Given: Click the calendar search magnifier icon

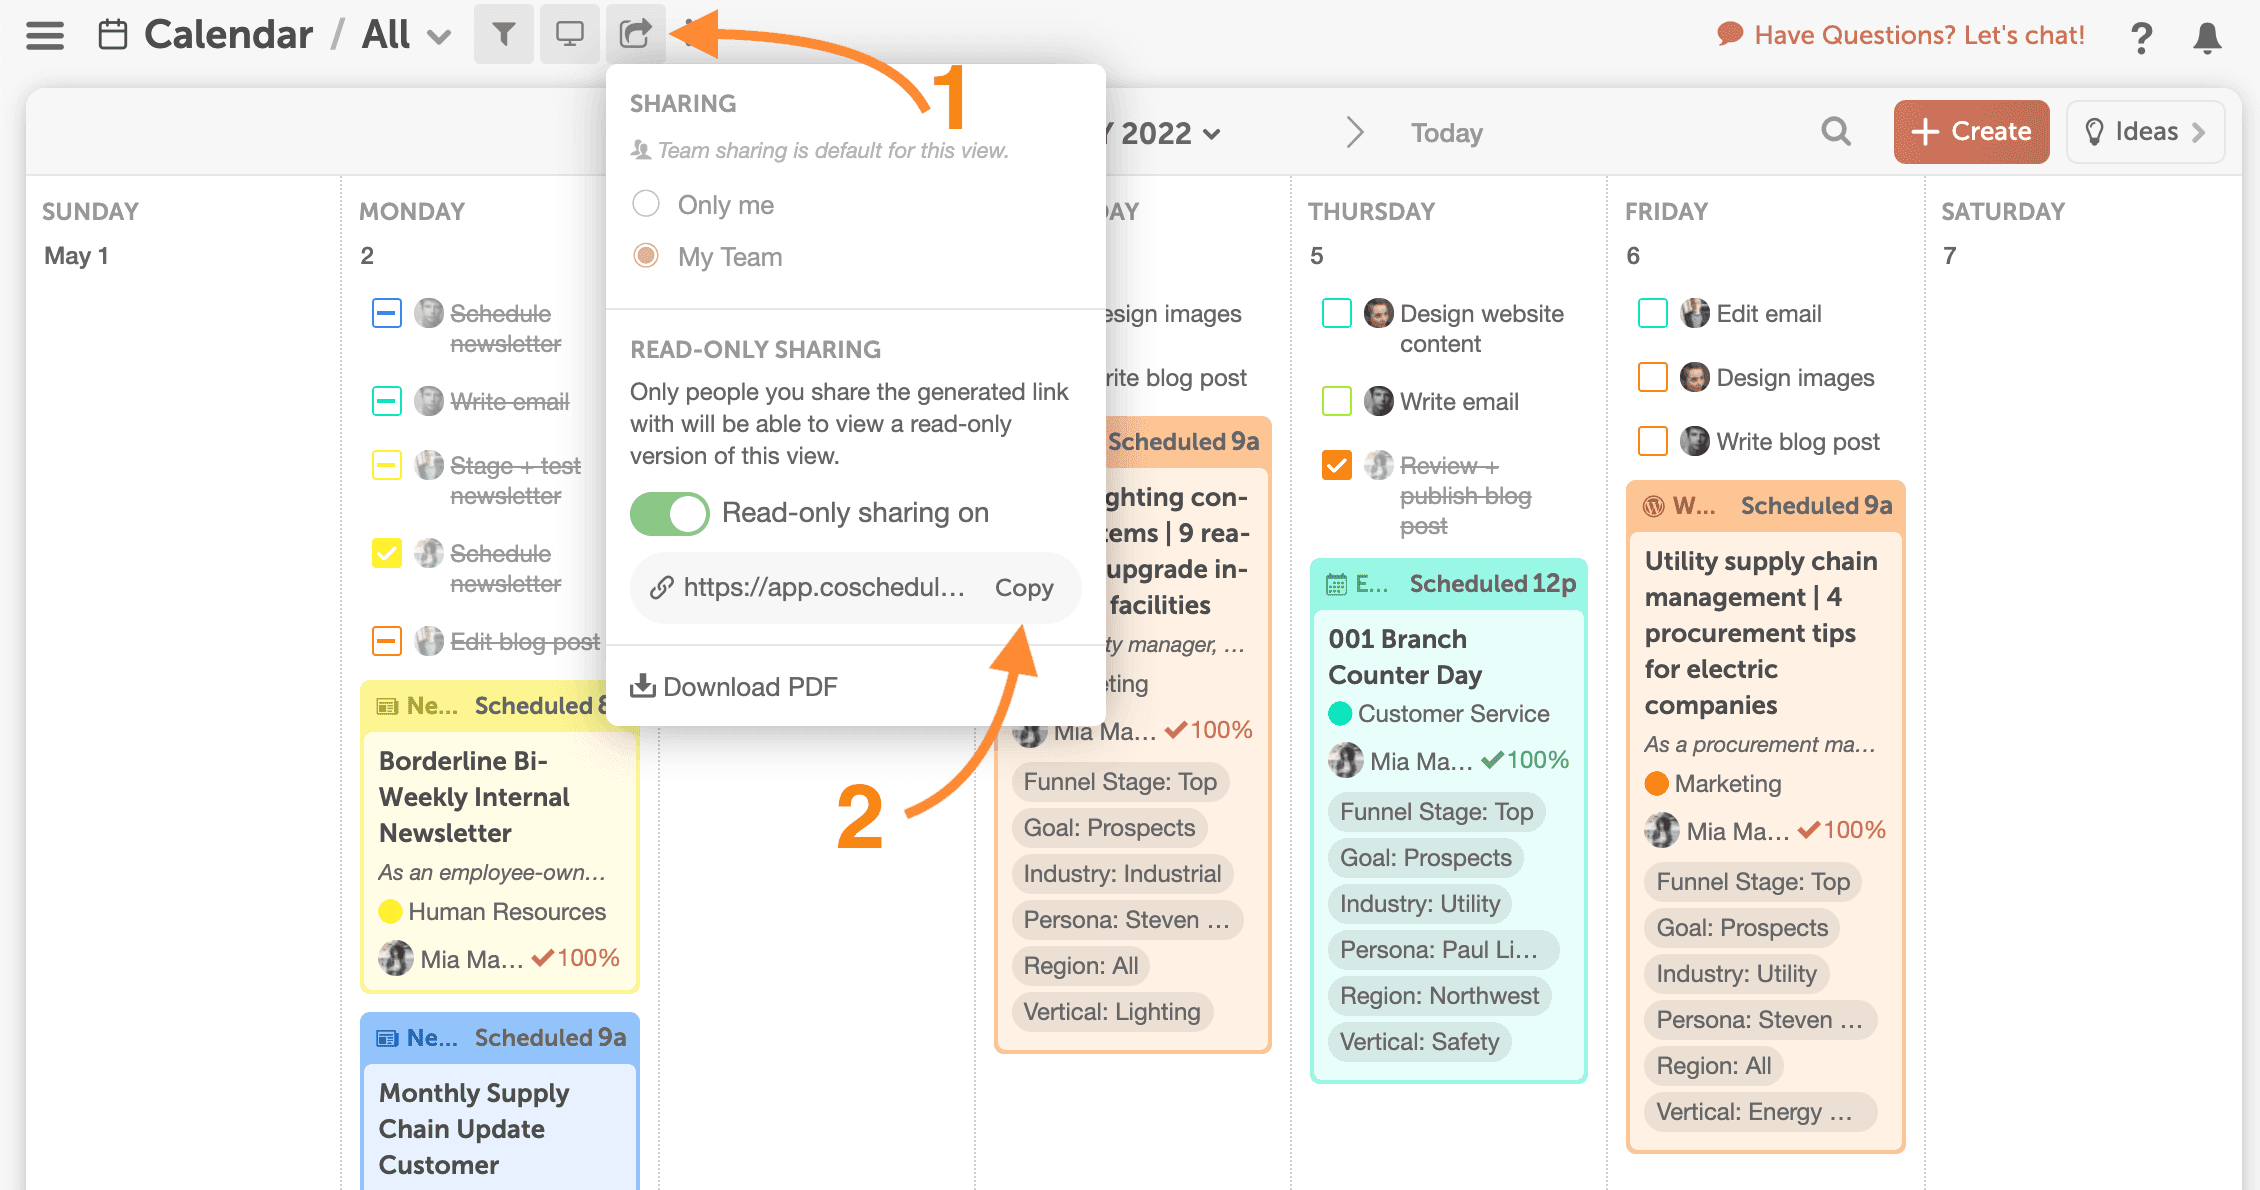Looking at the screenshot, I should 1836,131.
